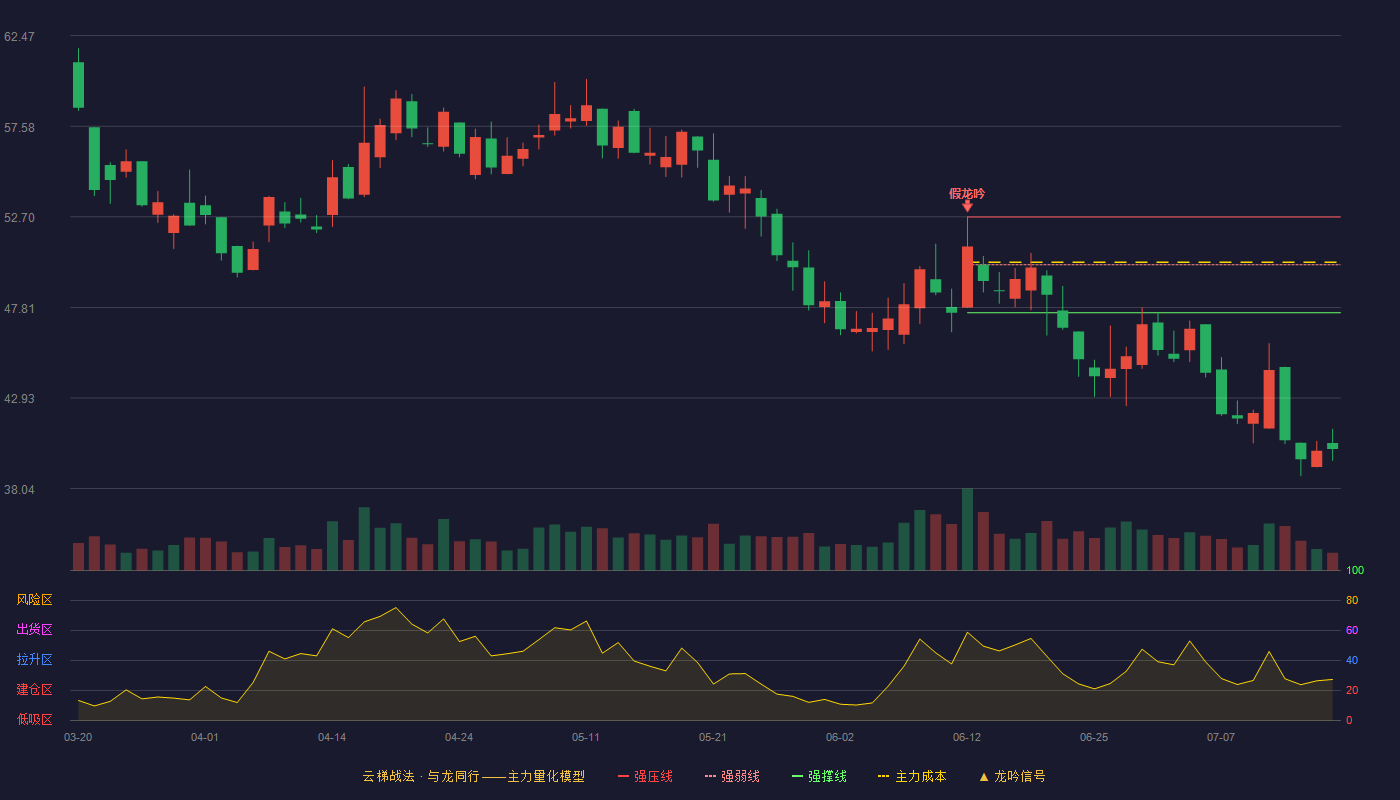
Task: Click the 05-11 date axis label
Action: point(586,737)
